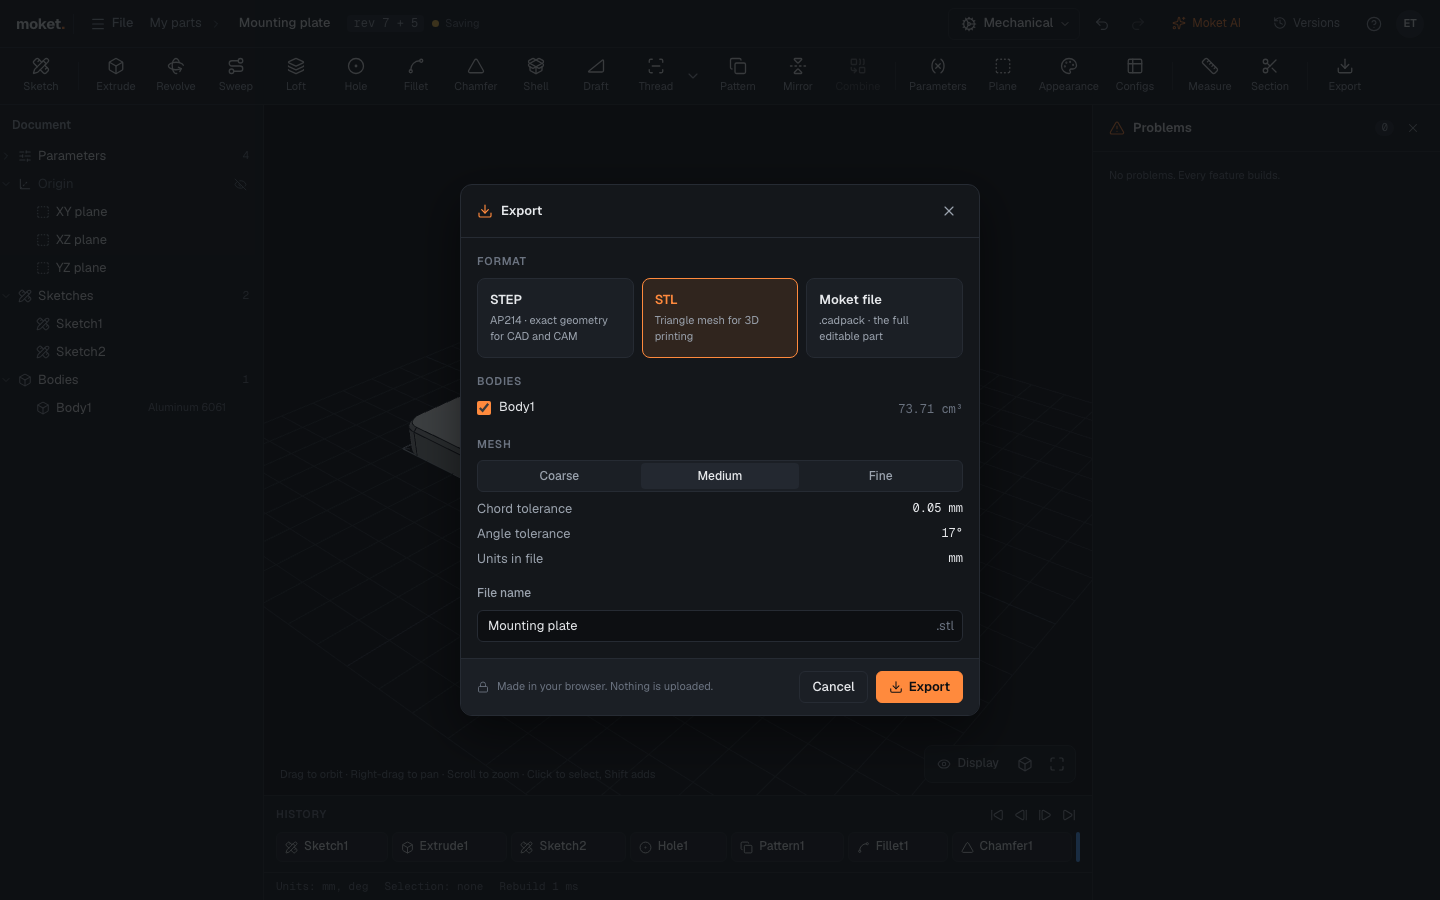Cancel the Export dialog
Image resolution: width=1440 pixels, height=900 pixels.
(x=833, y=687)
